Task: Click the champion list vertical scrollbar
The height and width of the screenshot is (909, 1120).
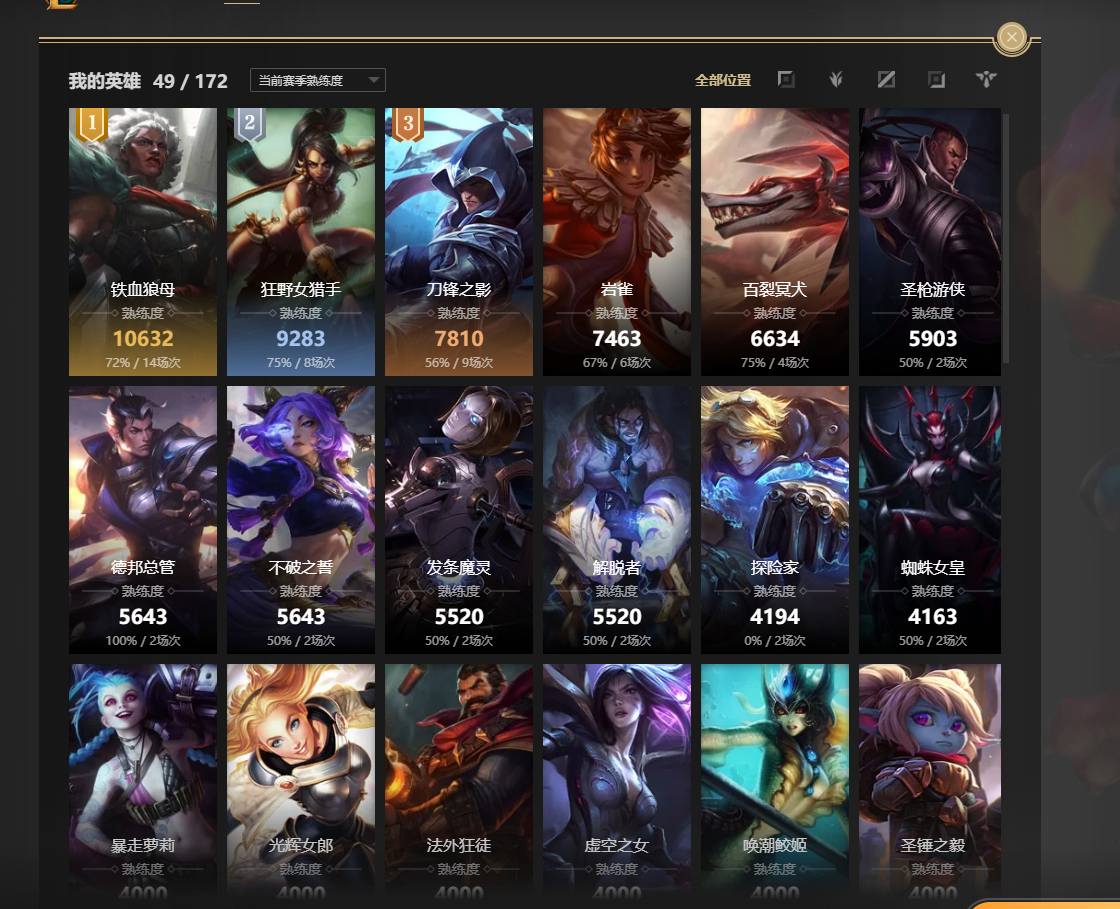Action: click(x=1006, y=239)
